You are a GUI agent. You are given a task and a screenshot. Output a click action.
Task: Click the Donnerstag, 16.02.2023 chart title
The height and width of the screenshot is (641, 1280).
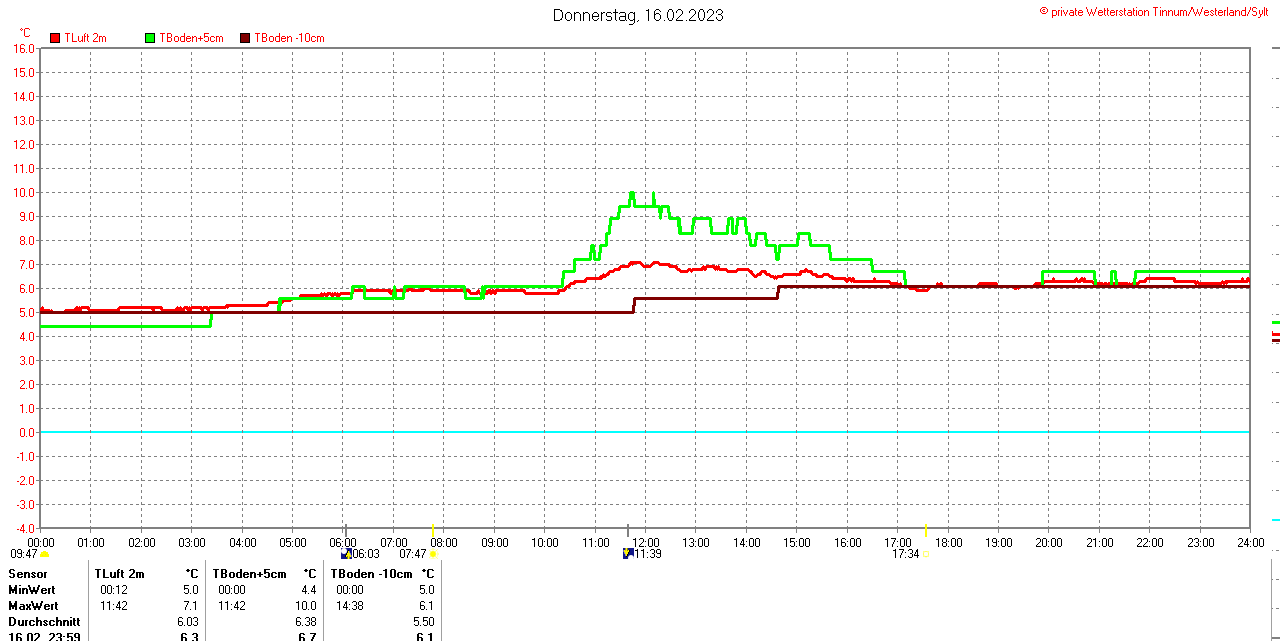coord(638,15)
